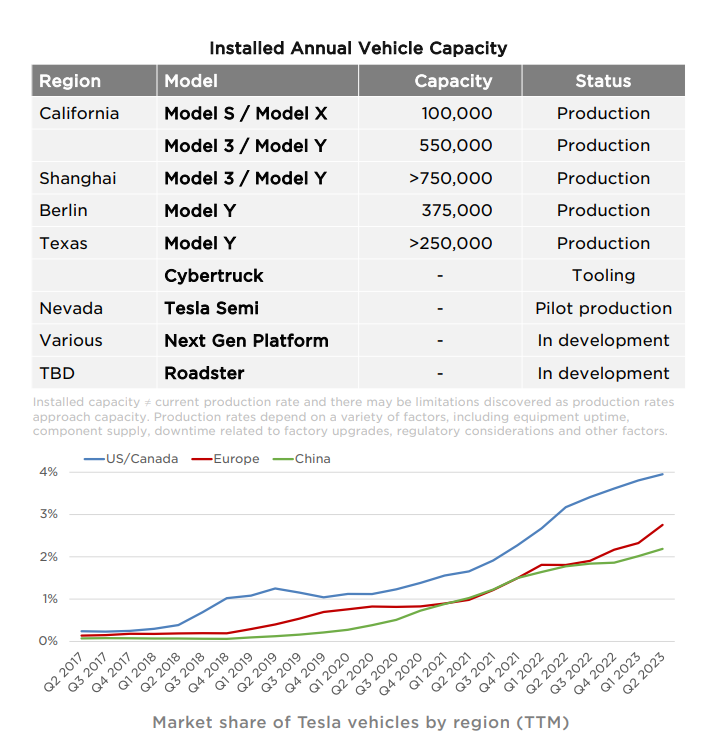
Task: Click the 'US/Canada' legend entry
Action: click(x=131, y=459)
